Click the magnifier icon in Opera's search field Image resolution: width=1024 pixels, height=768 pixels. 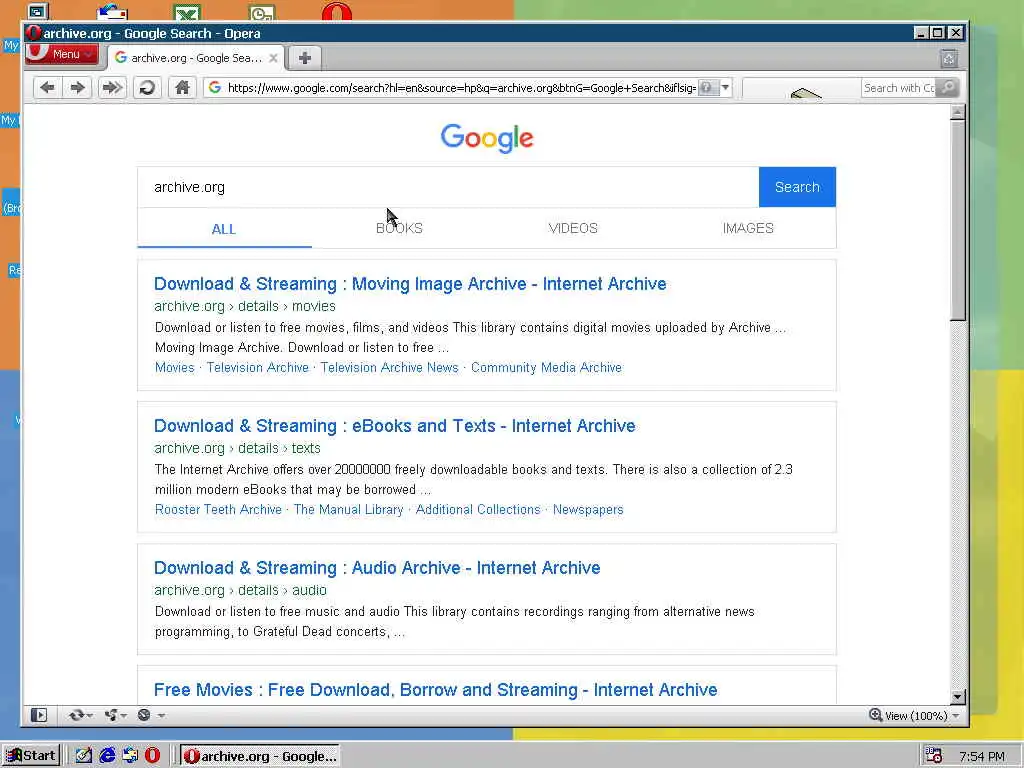click(x=948, y=88)
